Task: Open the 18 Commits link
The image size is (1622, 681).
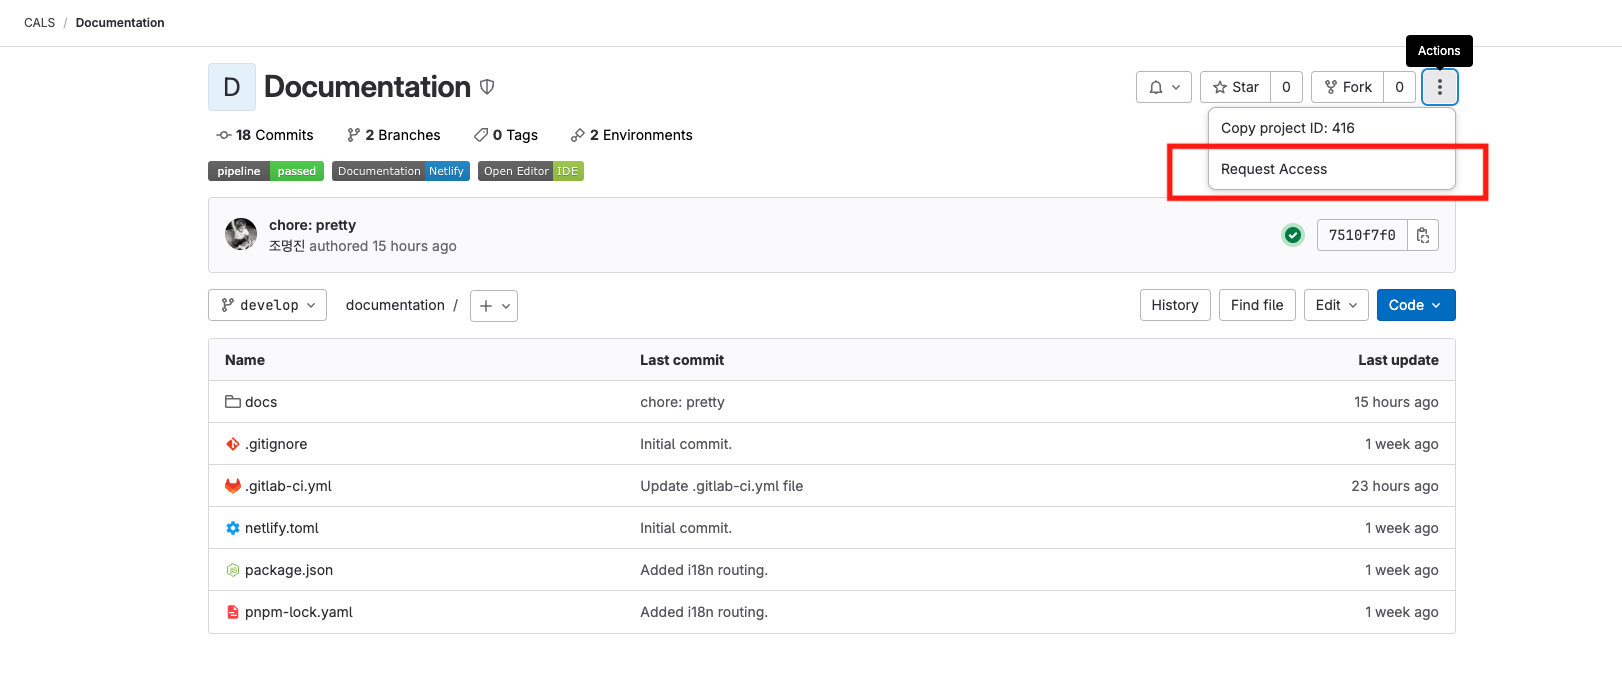Action: click(265, 135)
